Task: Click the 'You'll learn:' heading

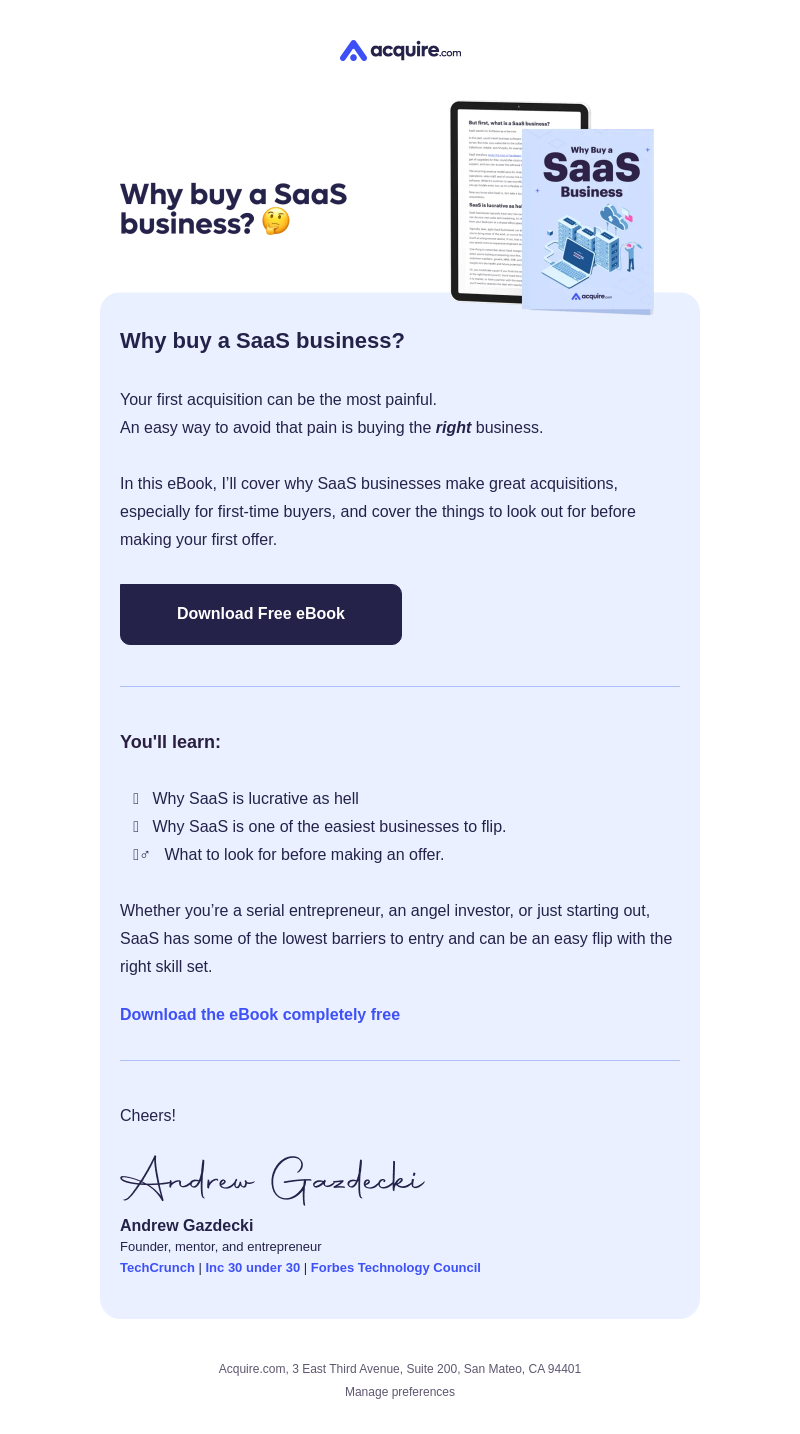Action: [x=170, y=742]
